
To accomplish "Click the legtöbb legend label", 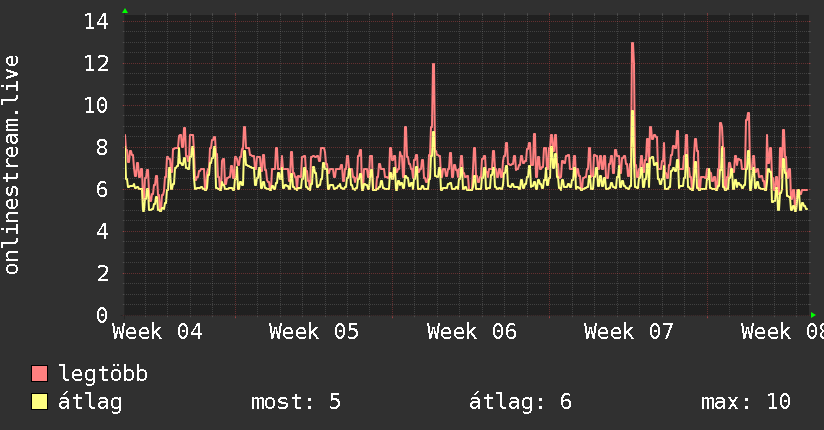I will click(103, 374).
